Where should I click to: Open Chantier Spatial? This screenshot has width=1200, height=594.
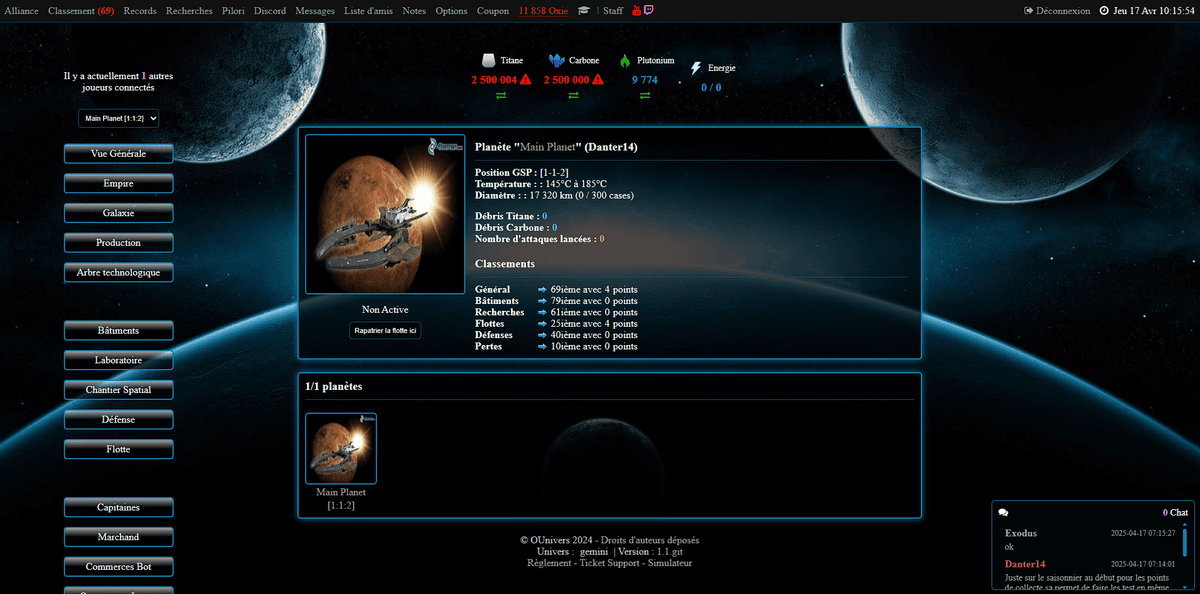[x=119, y=389]
